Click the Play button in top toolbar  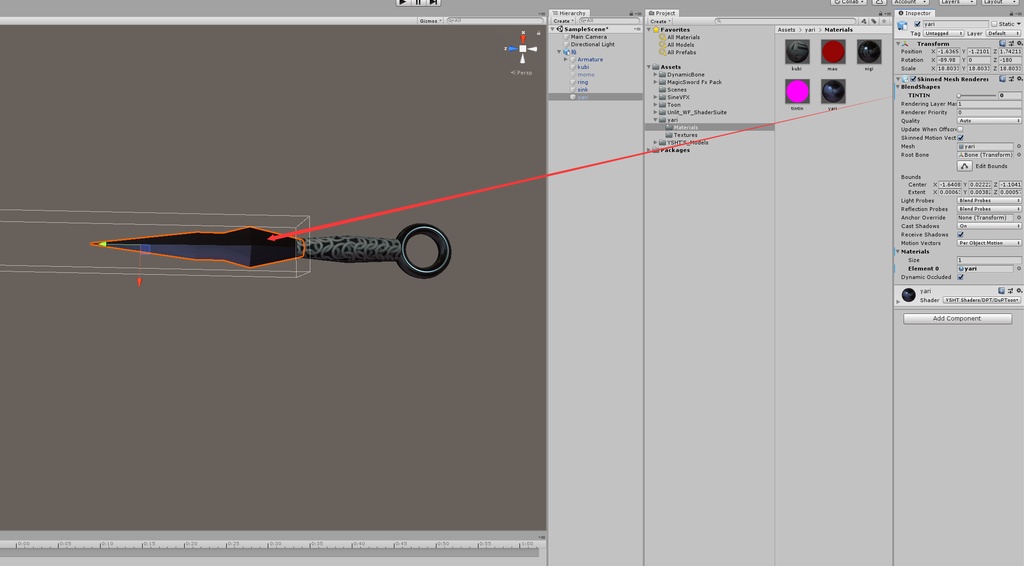[x=403, y=3]
